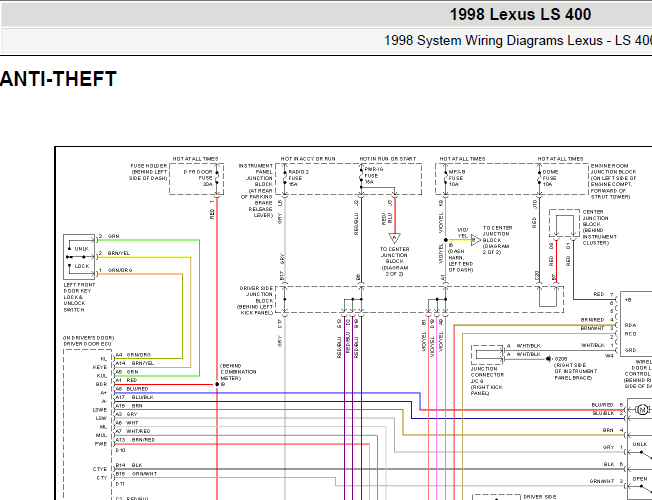652x500 pixels.
Task: Click the '1998 Lexus LS 400' title
Action: (520, 15)
